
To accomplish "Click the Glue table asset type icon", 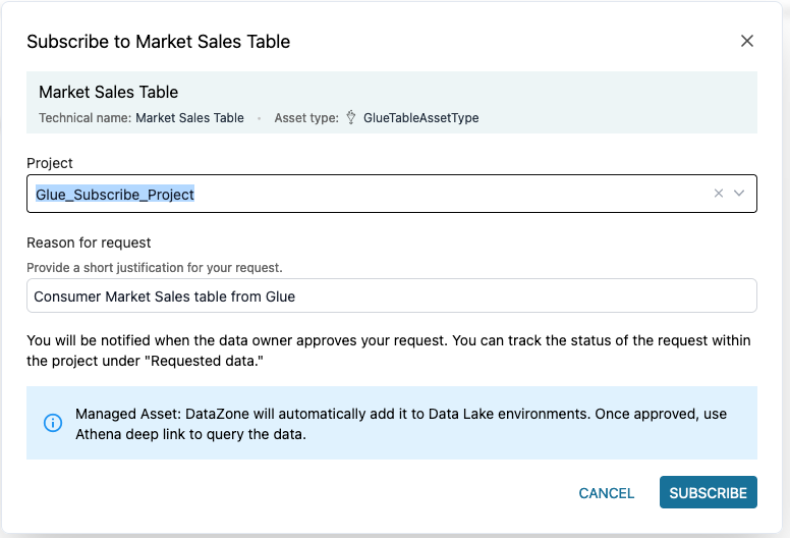I will coord(351,118).
